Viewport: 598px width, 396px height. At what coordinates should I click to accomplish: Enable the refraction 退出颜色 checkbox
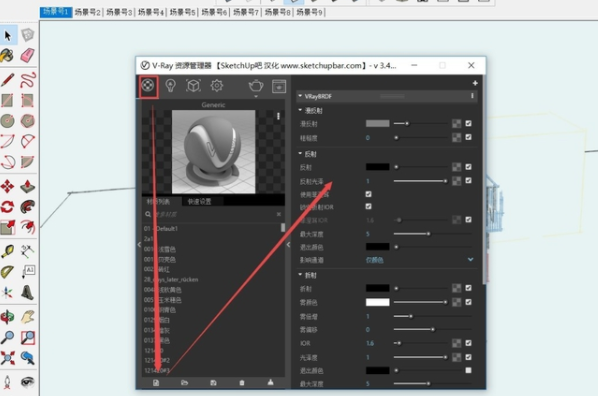point(468,370)
